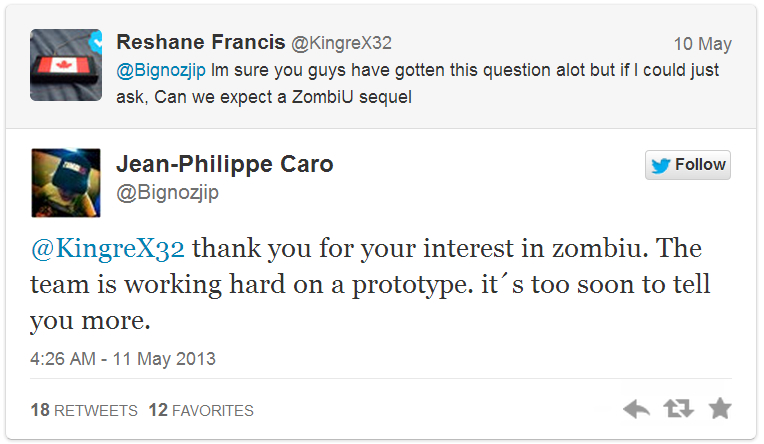This screenshot has width=764, height=444.
Task: Click the retweet icon
Action: (677, 409)
